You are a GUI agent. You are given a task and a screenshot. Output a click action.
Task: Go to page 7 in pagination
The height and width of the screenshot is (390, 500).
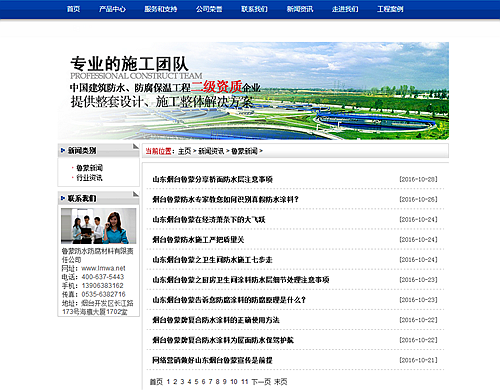click(210, 382)
